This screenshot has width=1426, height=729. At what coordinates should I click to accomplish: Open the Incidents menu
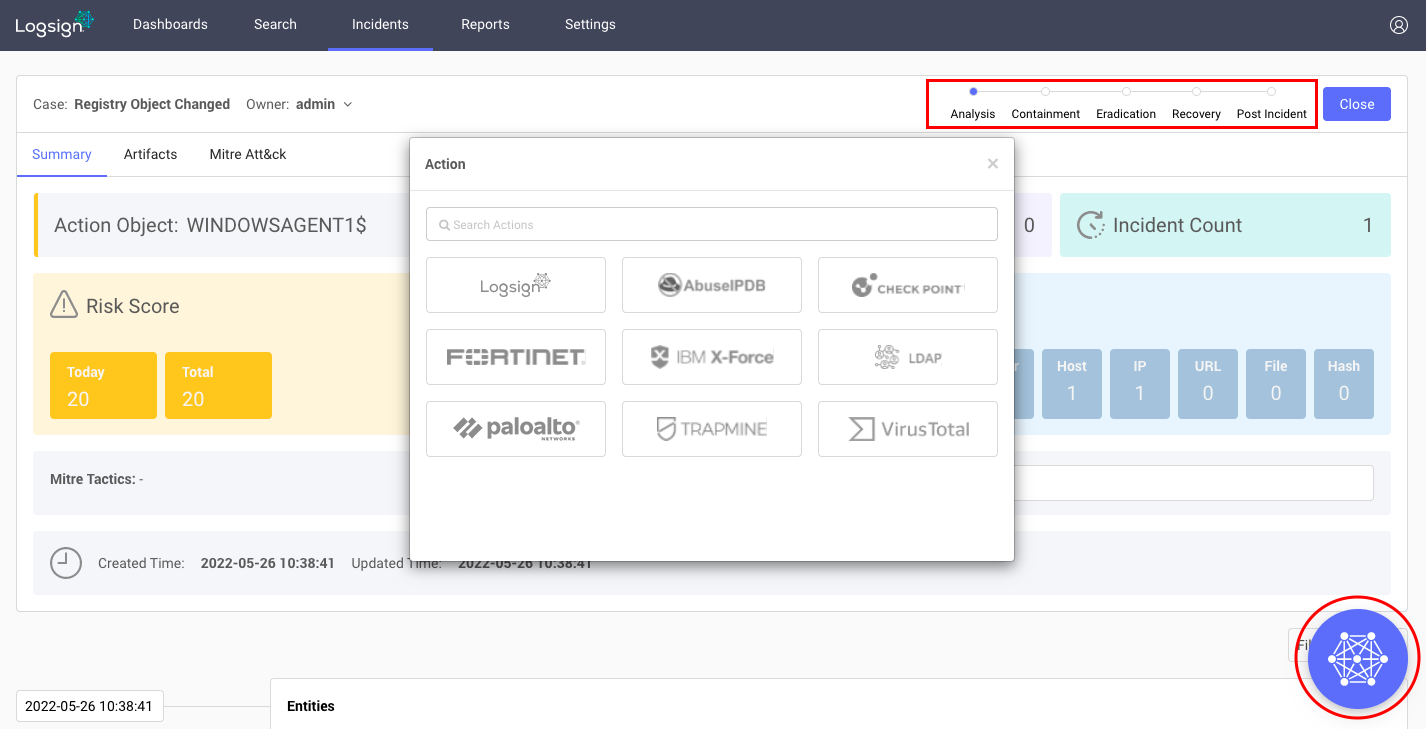tap(380, 24)
